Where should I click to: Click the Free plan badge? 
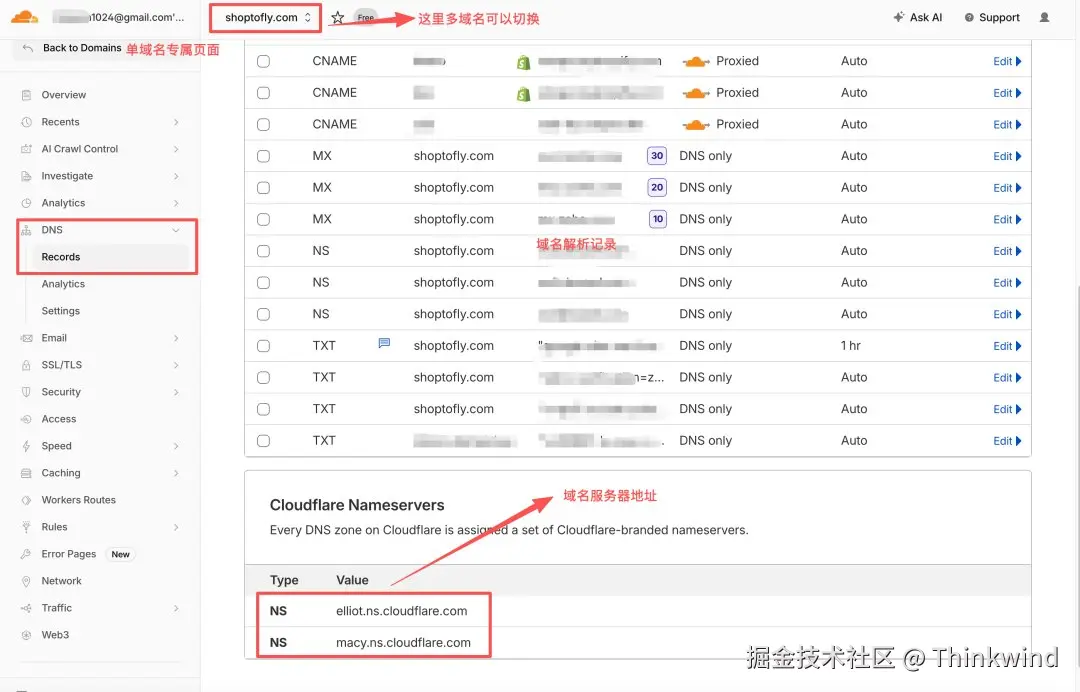pos(366,17)
